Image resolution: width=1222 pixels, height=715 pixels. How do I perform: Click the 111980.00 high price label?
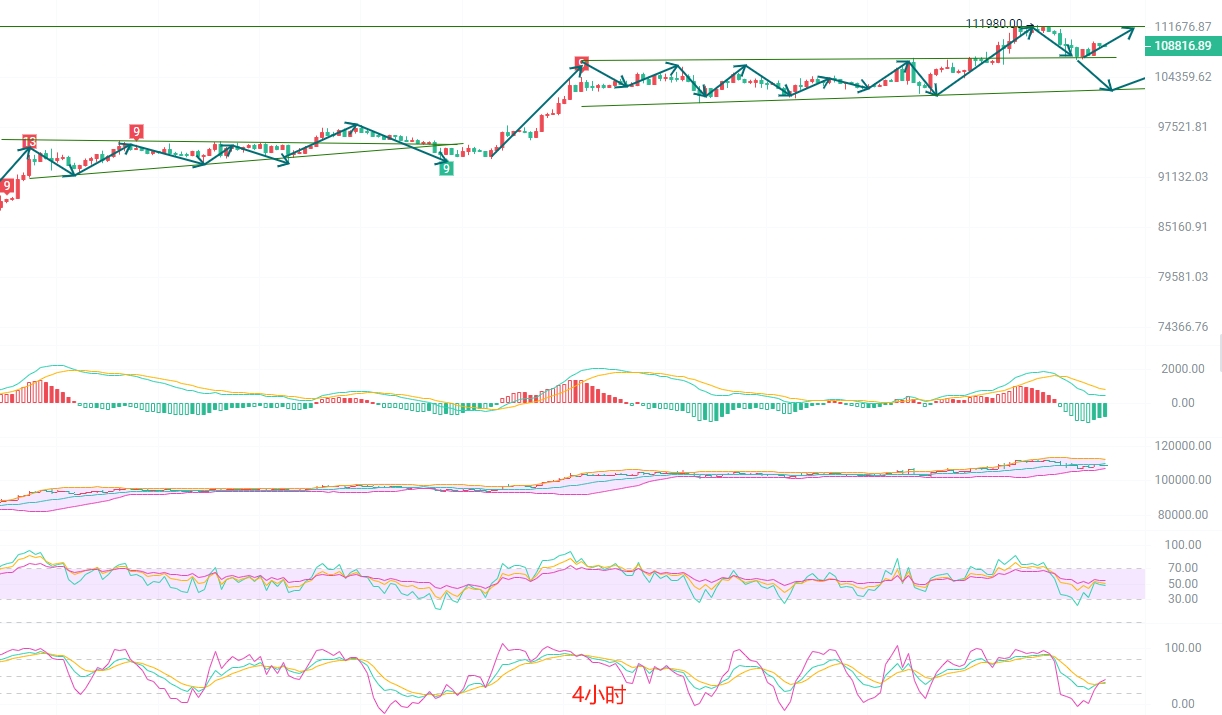click(994, 23)
